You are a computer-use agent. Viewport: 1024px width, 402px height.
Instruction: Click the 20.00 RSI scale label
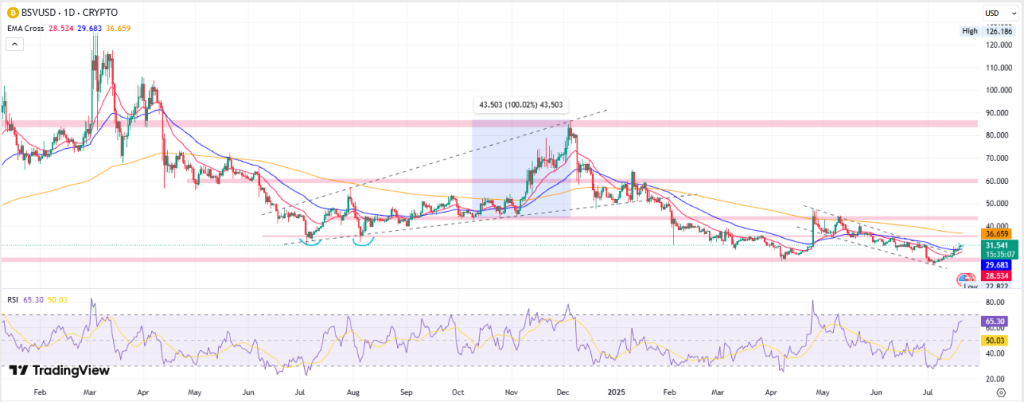click(x=995, y=379)
